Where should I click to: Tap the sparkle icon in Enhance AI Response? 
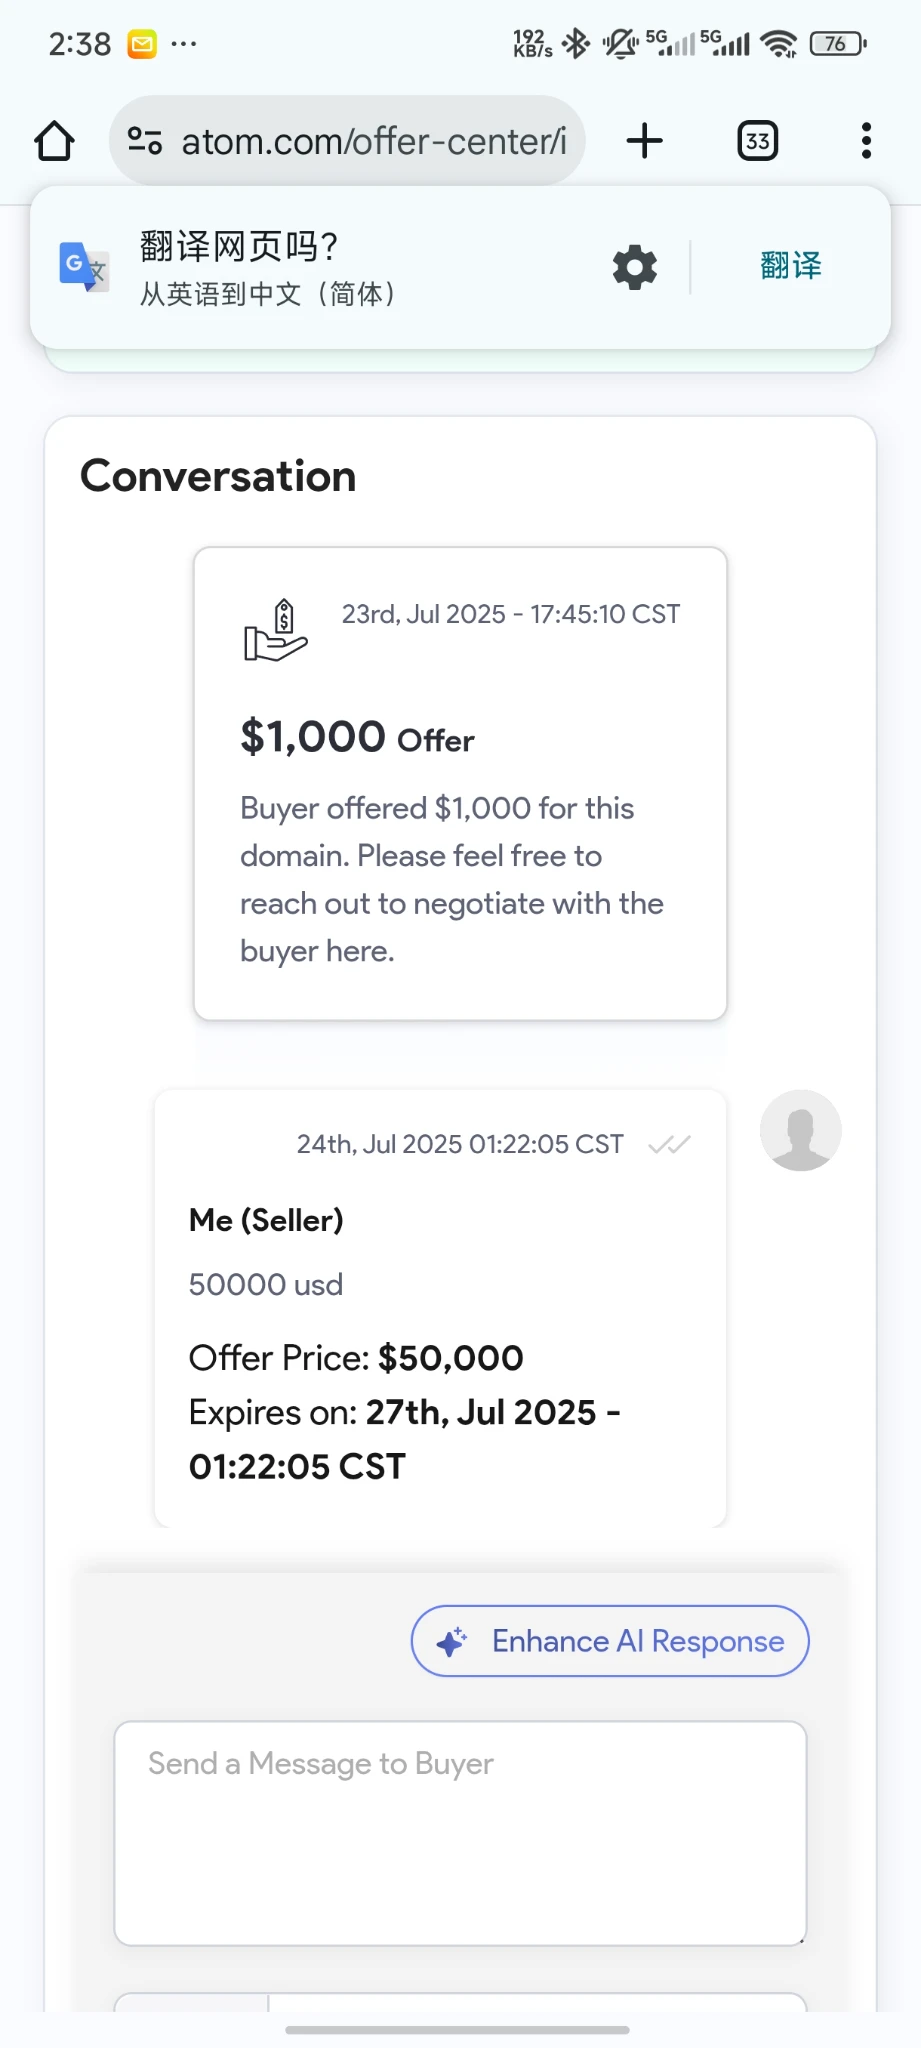click(452, 1641)
